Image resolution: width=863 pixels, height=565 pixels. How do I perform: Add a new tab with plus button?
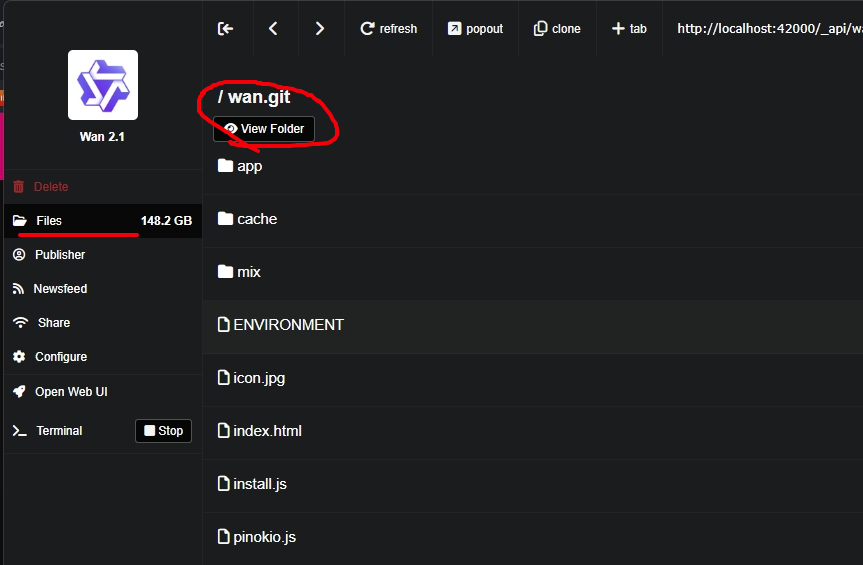tap(629, 29)
